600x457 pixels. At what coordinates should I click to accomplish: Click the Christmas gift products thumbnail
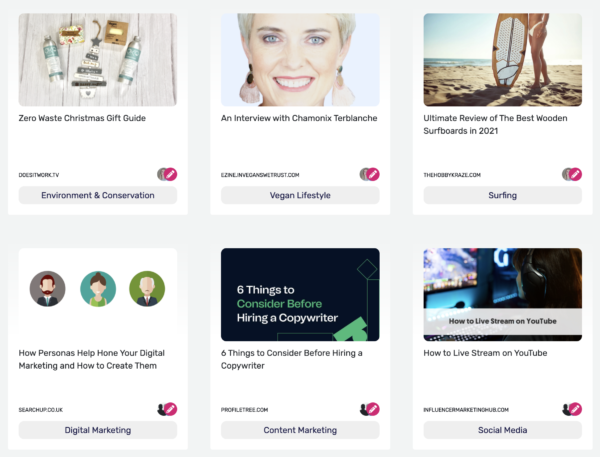[98, 60]
